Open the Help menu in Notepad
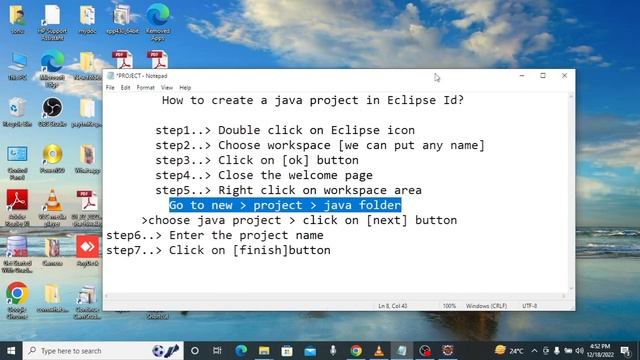This screenshot has width=640, height=360. [x=185, y=88]
